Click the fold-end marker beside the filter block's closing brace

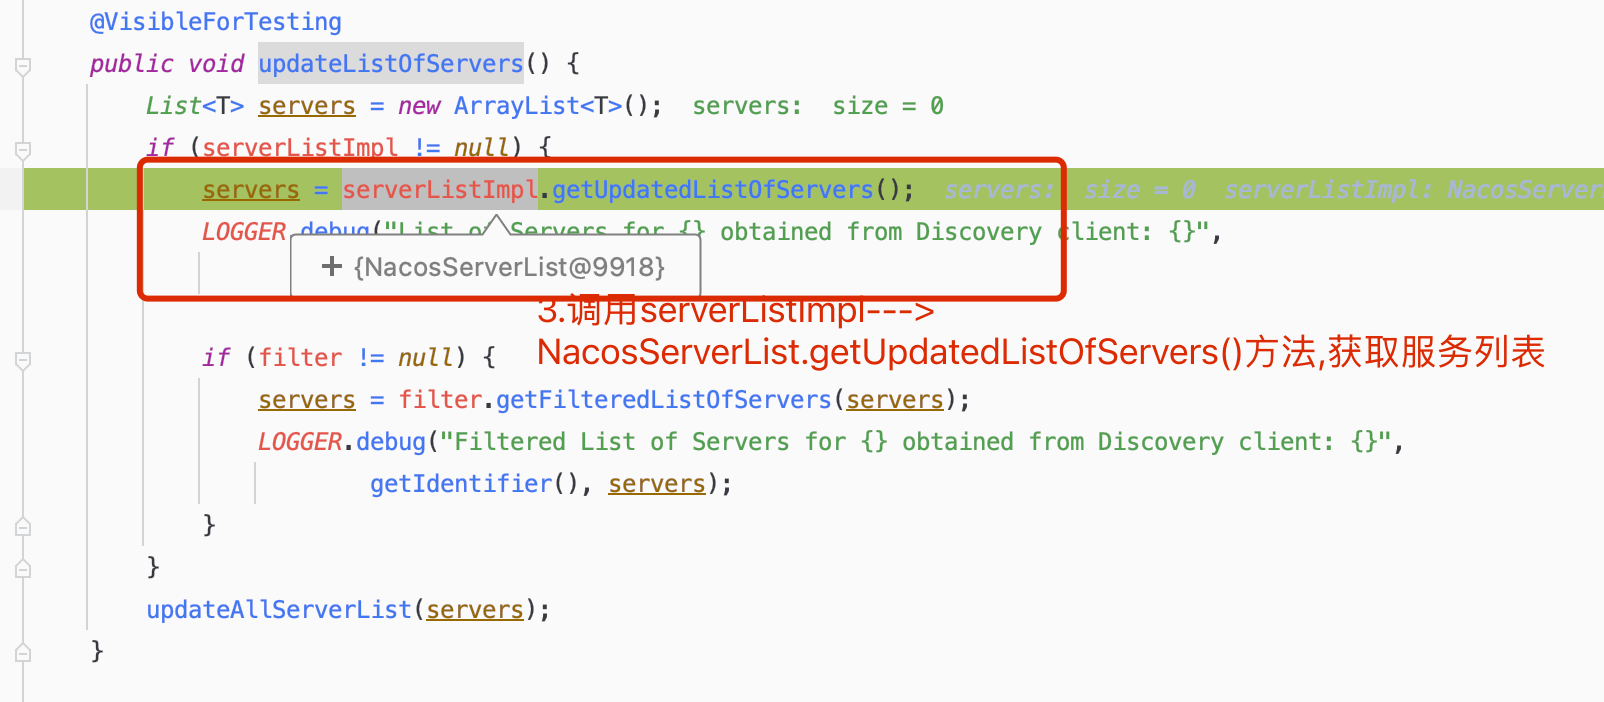tap(23, 527)
